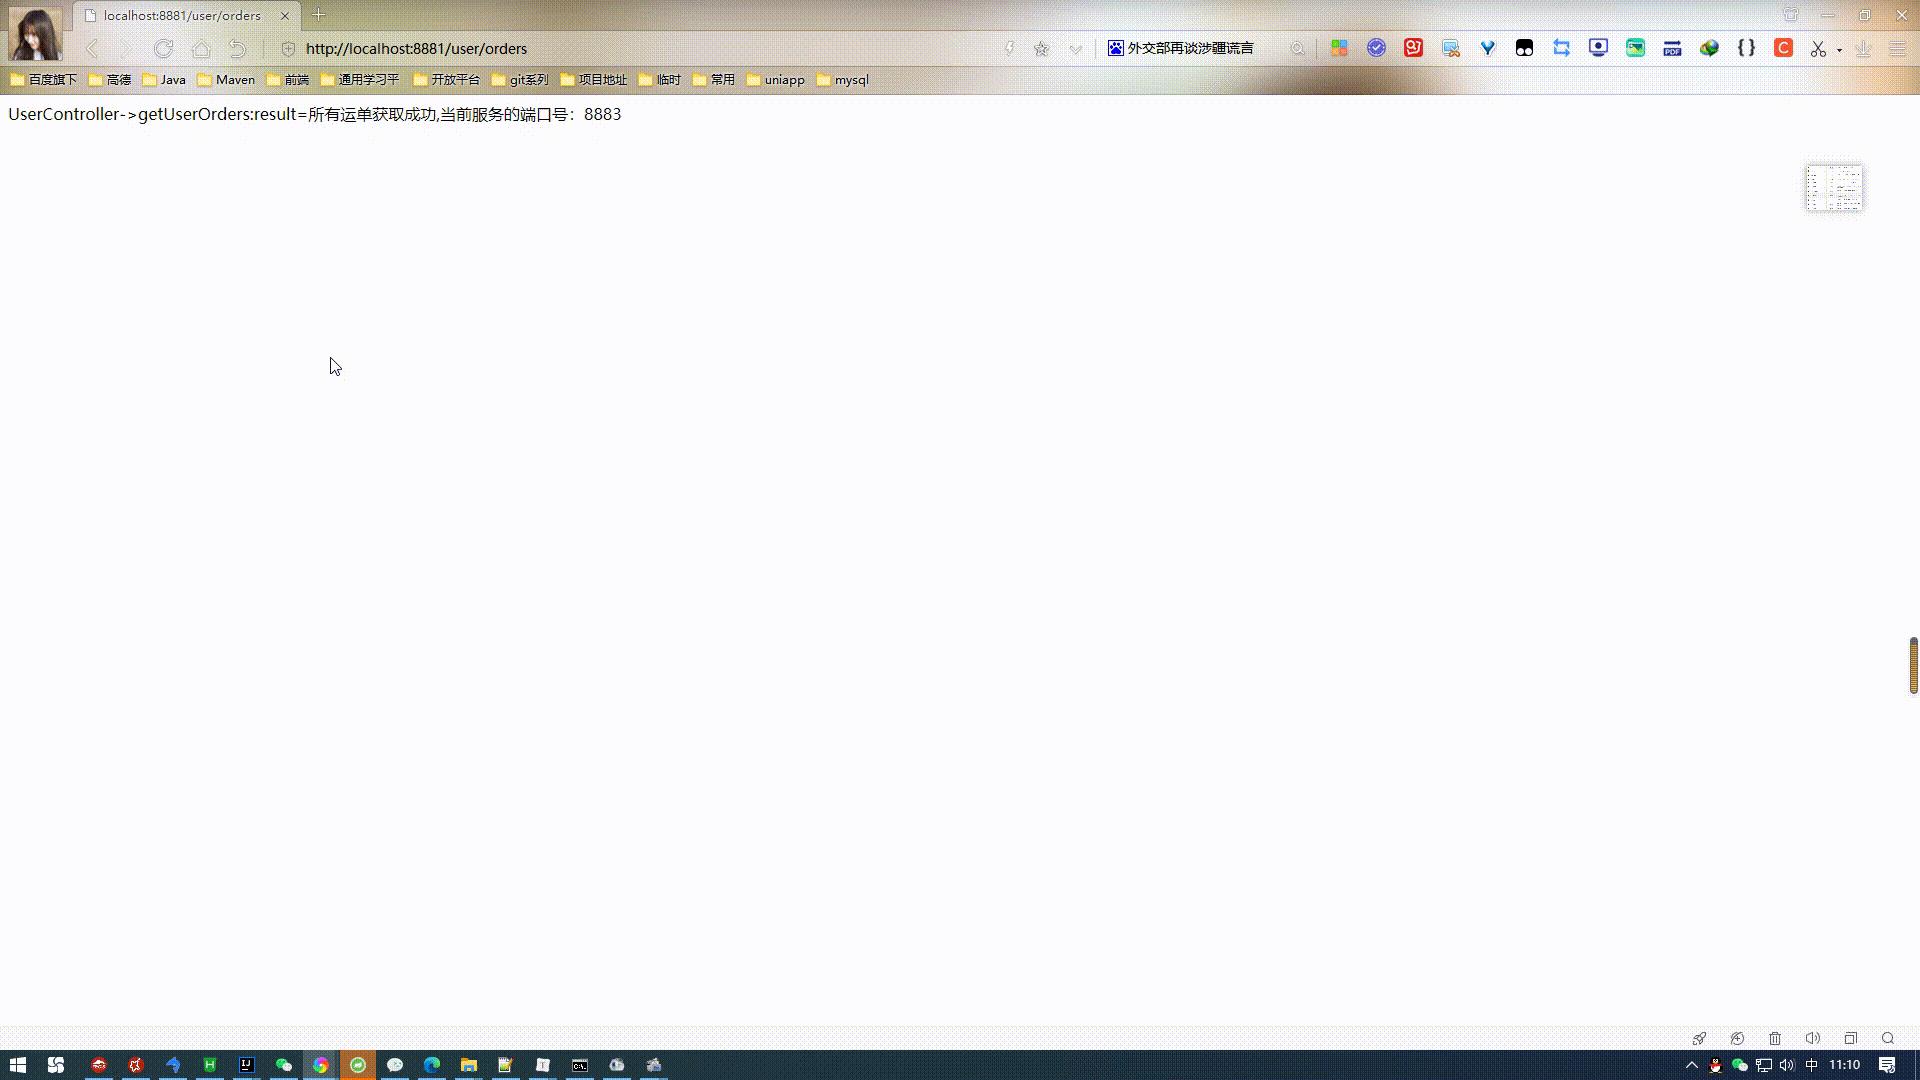Open the 项目地址 bookmark folder
The height and width of the screenshot is (1080, 1920).
(x=594, y=80)
